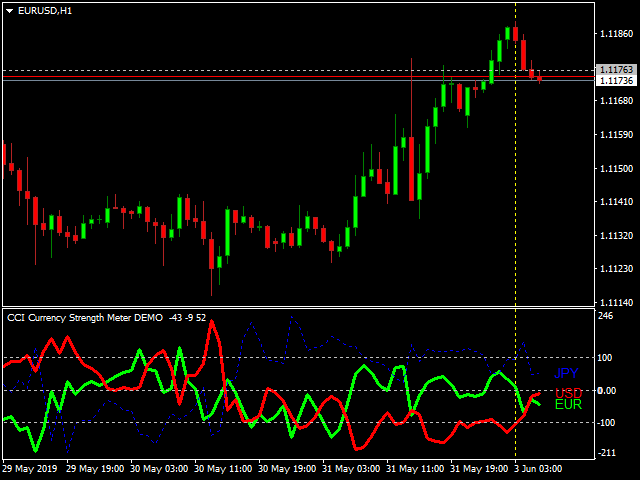Click the 29 May 2019 time label
This screenshot has width=640, height=480.
29,469
